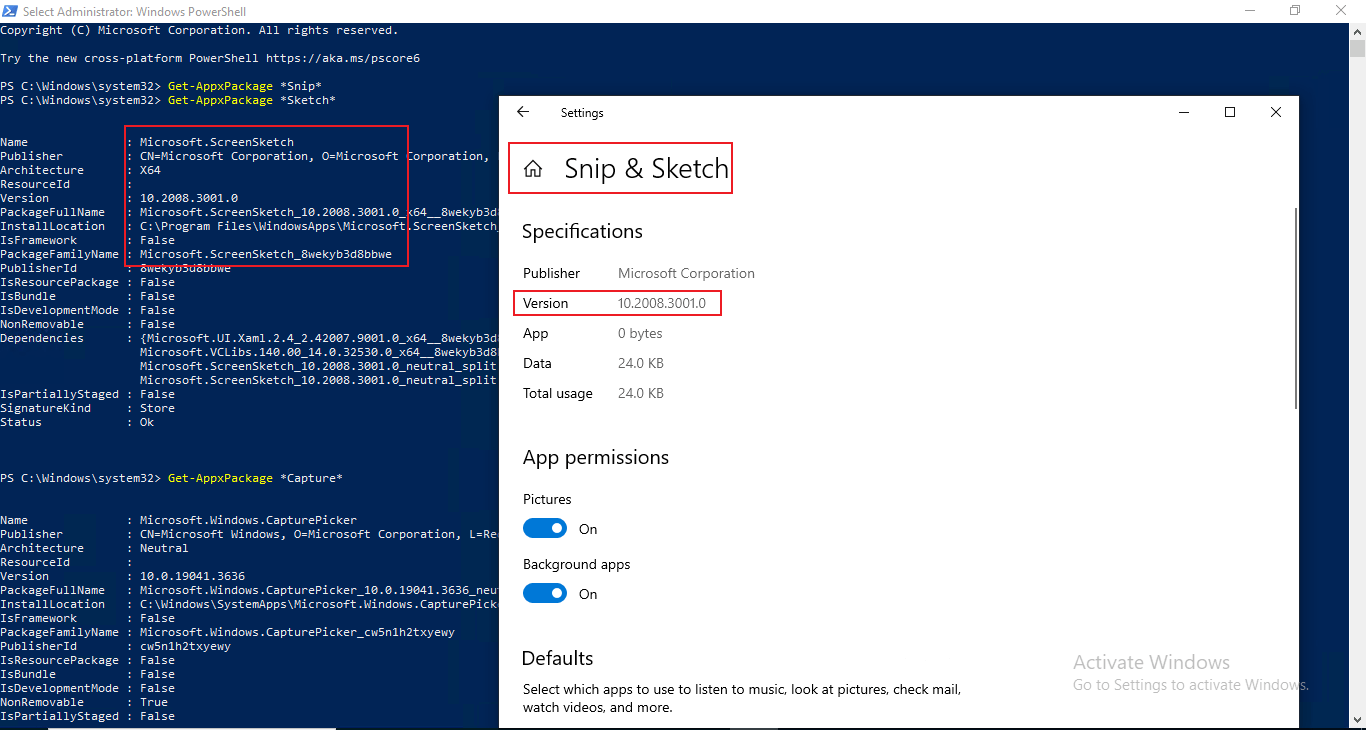Click the 'Snip & Sketch' page heading
Viewport: 1366px width, 730px height.
point(646,168)
